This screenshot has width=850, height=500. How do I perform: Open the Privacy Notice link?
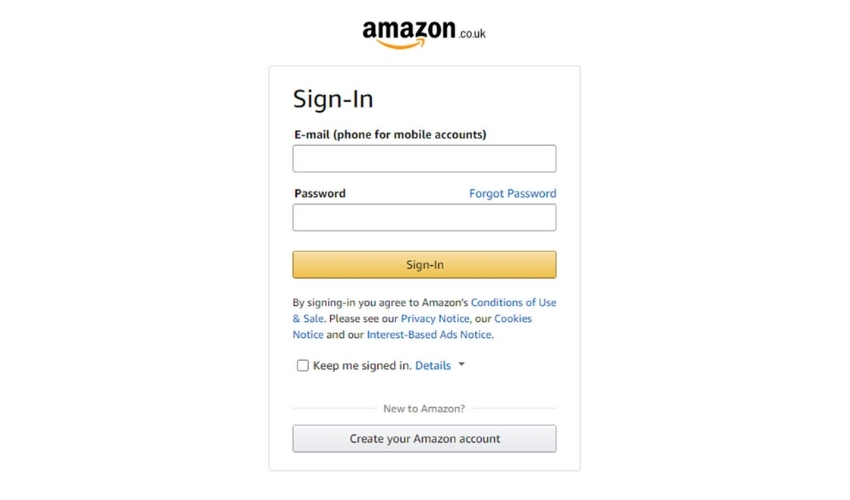tap(435, 319)
